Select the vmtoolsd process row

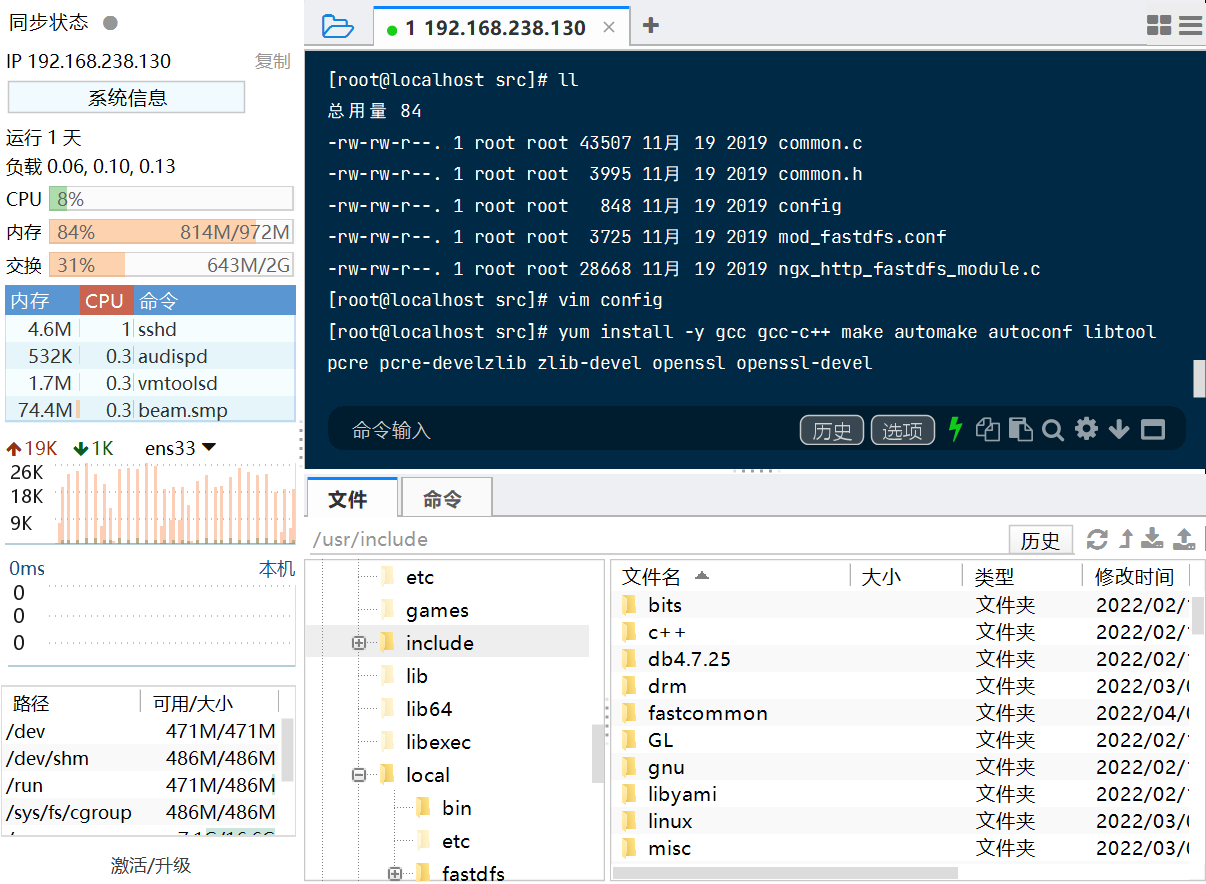click(x=150, y=383)
